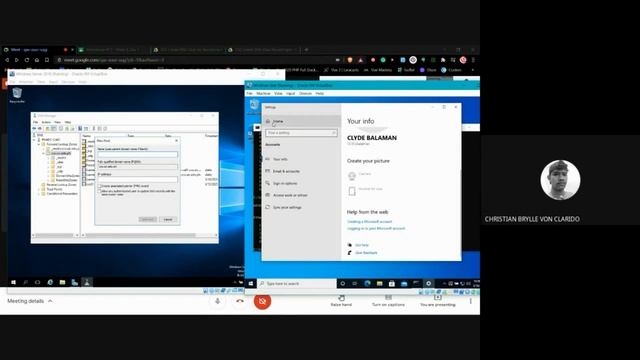
Task: Click Cancel in New Host dialog
Action: click(168, 220)
